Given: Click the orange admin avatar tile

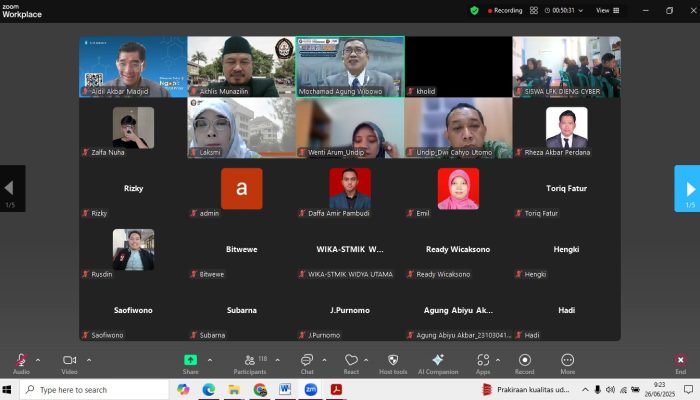Looking at the screenshot, I should pos(242,188).
